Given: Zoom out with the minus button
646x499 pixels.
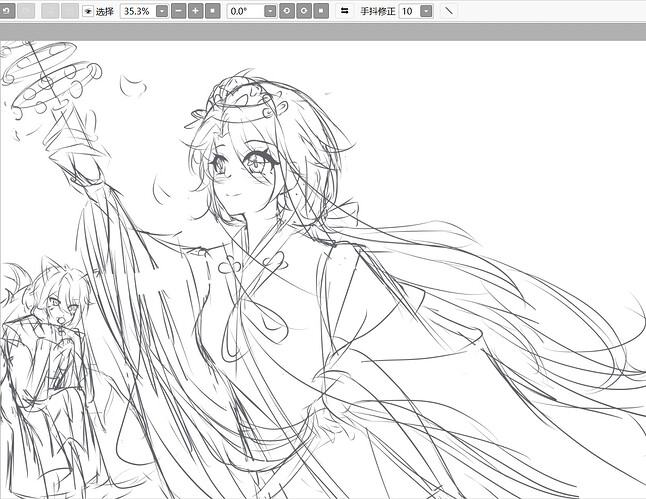Looking at the screenshot, I should pos(178,11).
